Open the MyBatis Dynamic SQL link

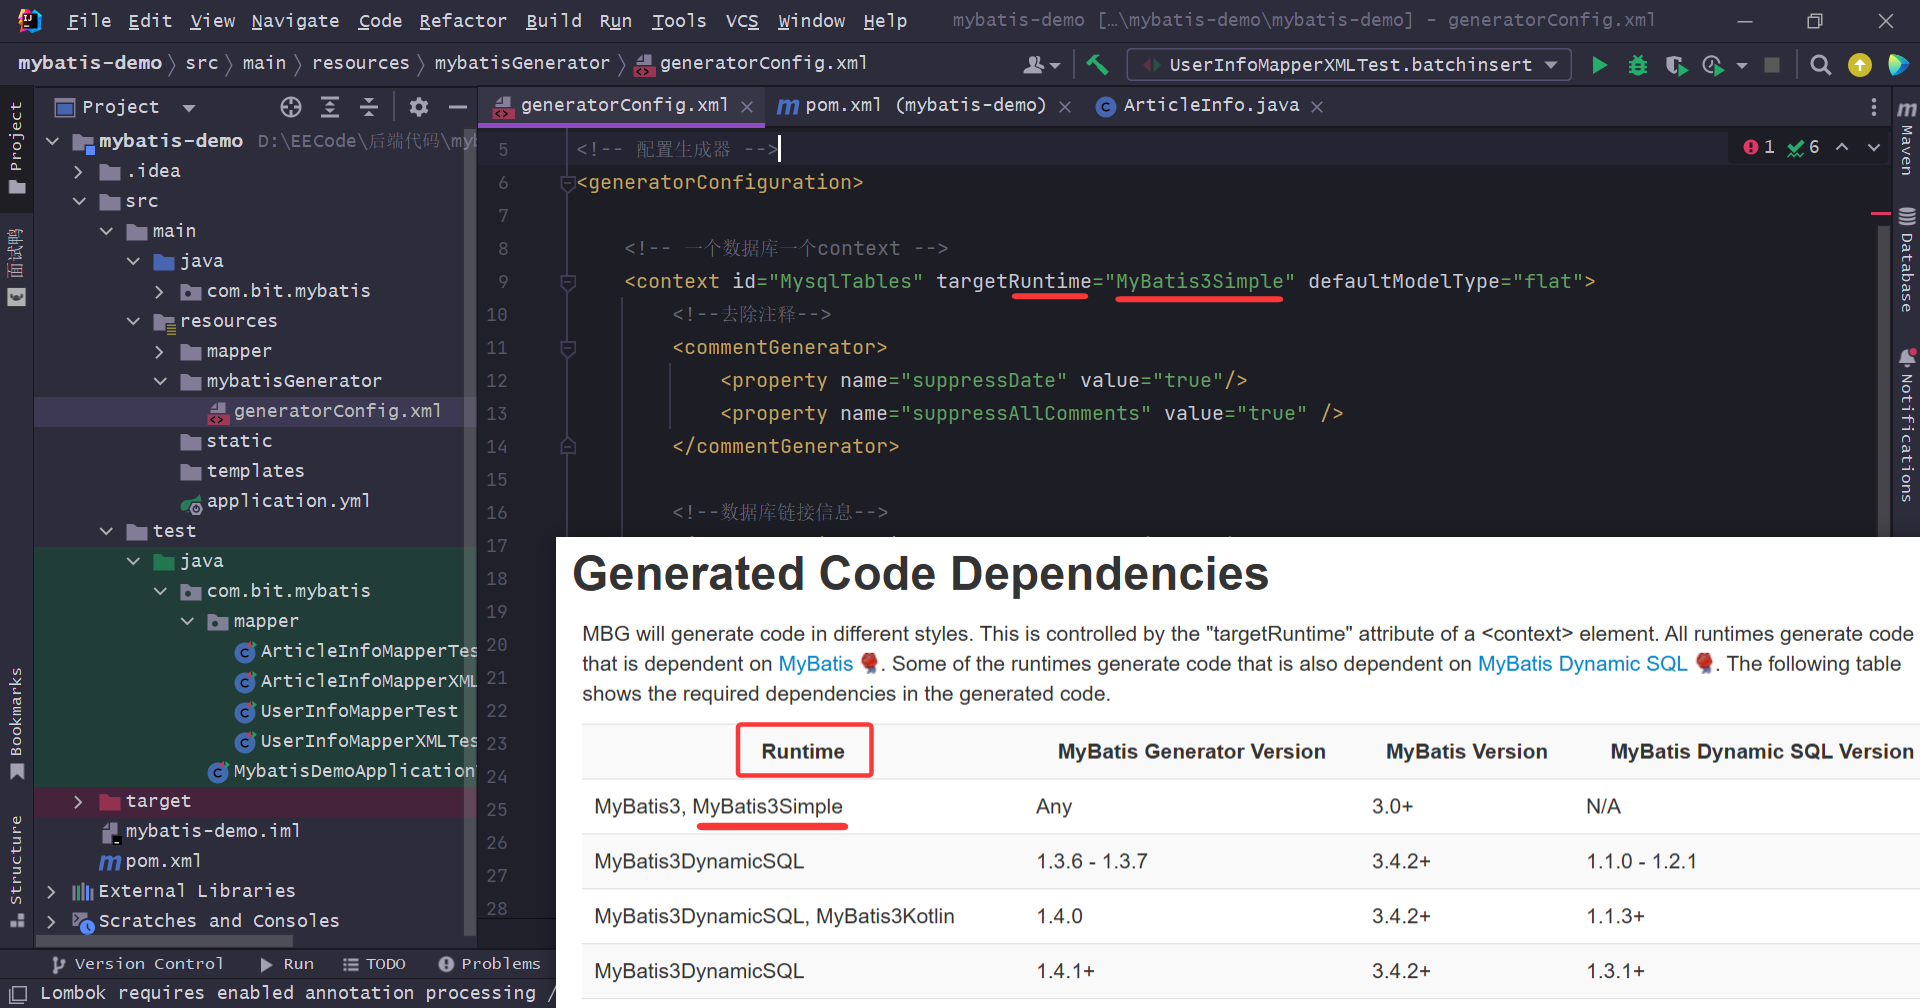(1582, 664)
